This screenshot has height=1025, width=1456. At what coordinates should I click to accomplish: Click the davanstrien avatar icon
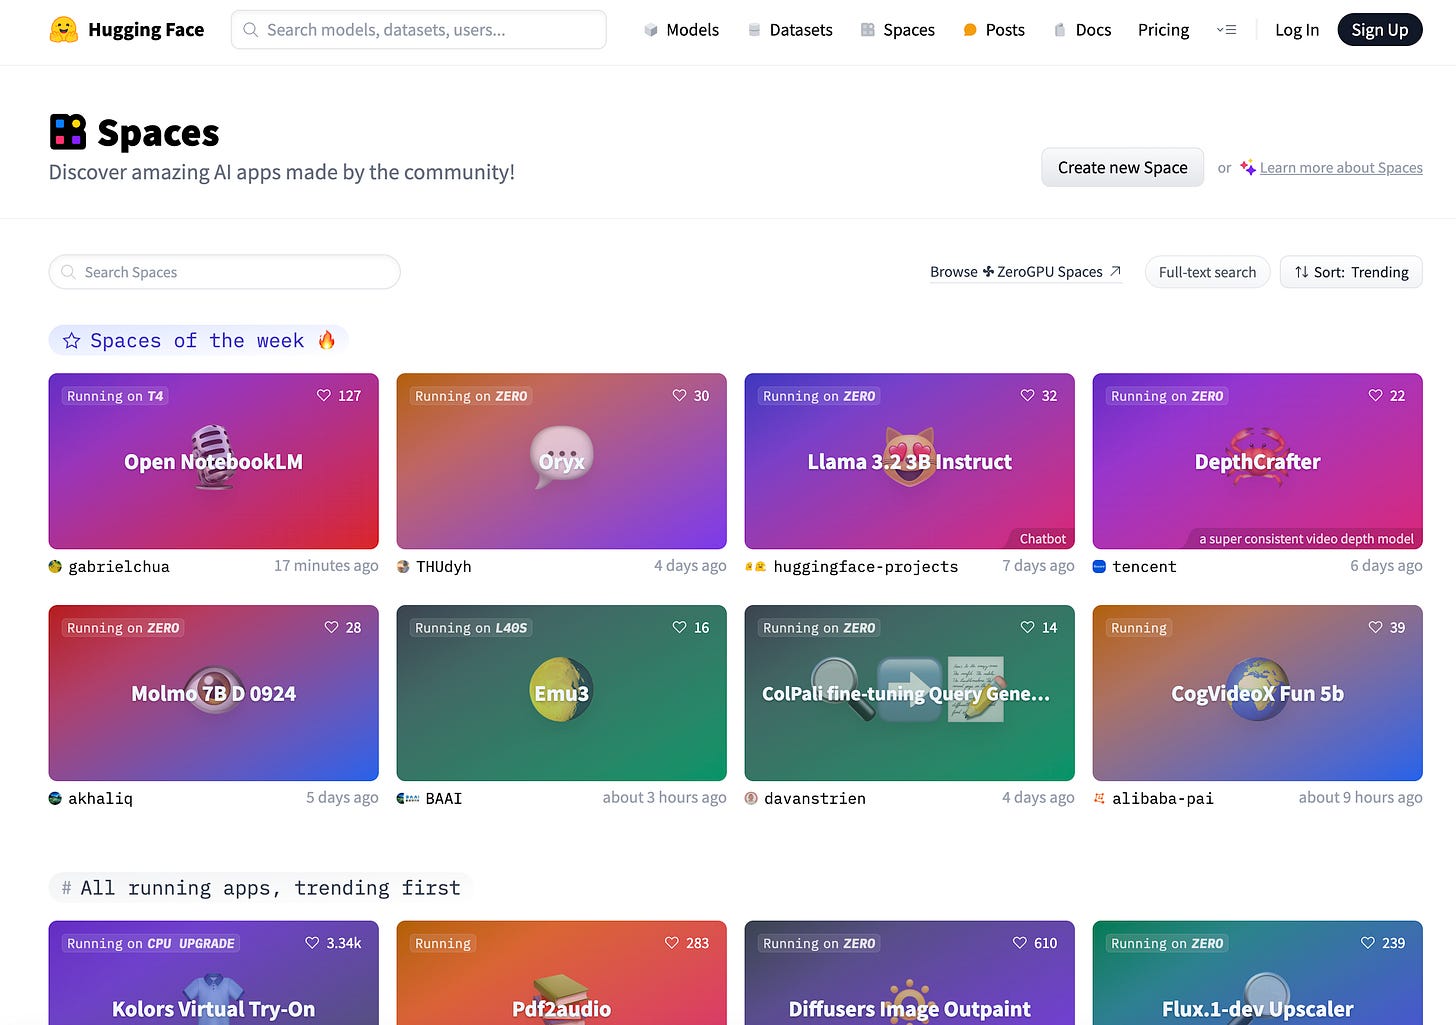tap(751, 799)
